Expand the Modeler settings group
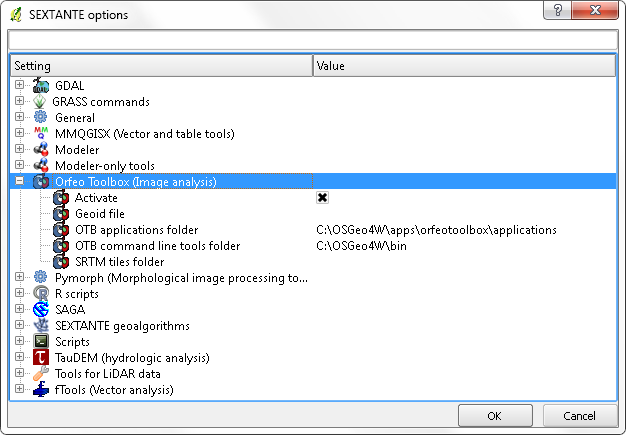Viewport: 626px width, 435px height. point(19,150)
